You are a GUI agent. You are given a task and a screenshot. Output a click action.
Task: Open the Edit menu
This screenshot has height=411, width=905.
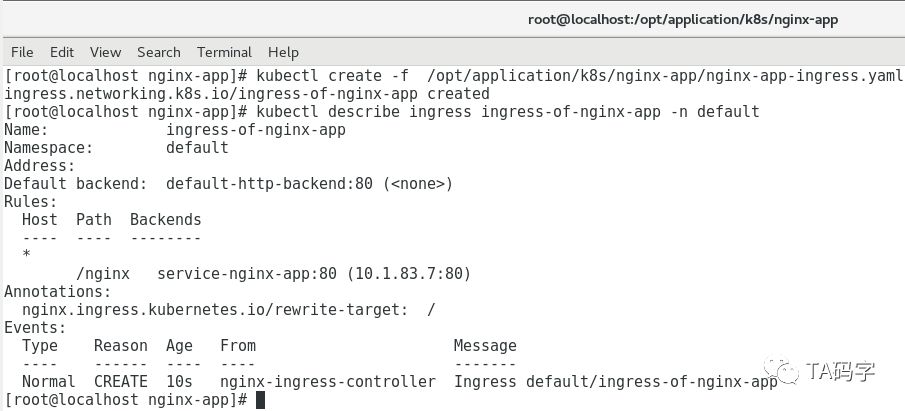click(62, 52)
